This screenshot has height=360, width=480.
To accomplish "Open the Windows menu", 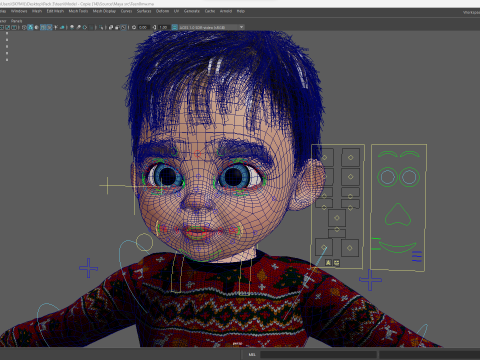I will (x=19, y=11).
